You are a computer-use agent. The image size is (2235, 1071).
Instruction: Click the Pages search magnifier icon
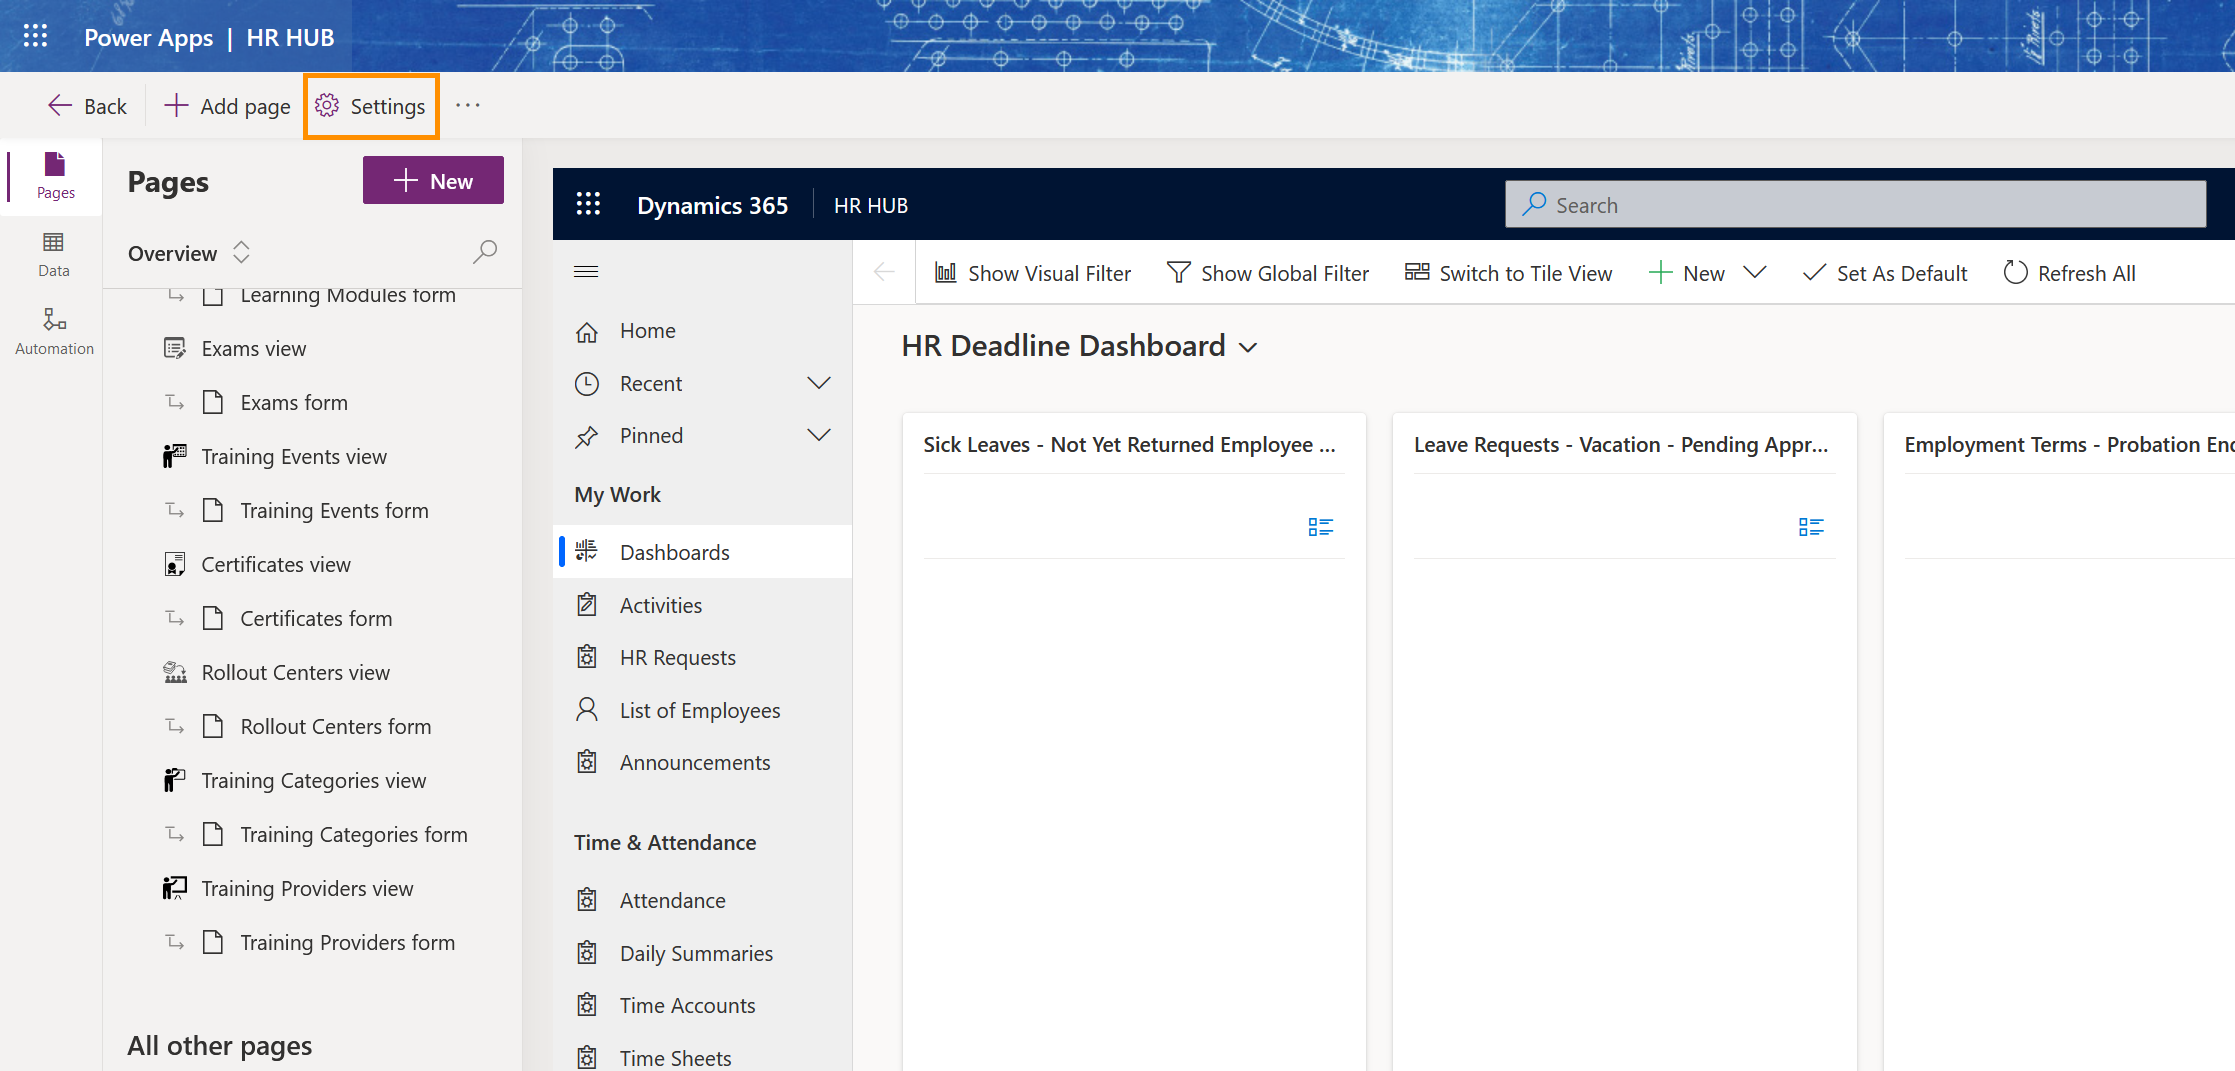tap(485, 252)
